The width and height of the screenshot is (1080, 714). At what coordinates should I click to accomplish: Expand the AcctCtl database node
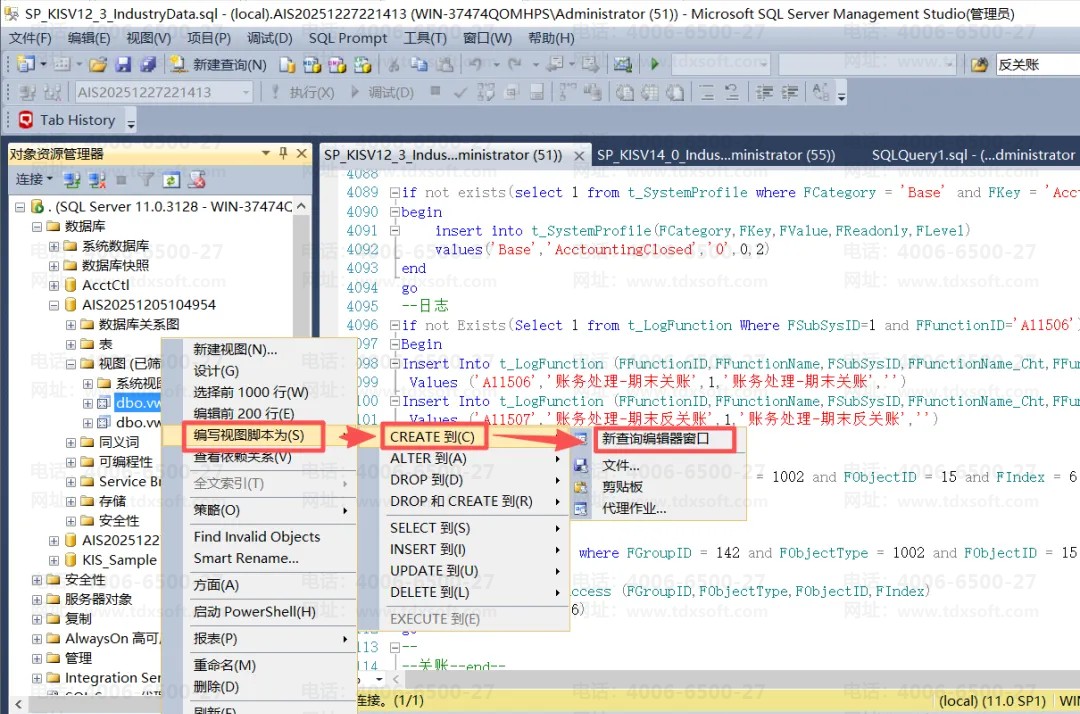[55, 285]
